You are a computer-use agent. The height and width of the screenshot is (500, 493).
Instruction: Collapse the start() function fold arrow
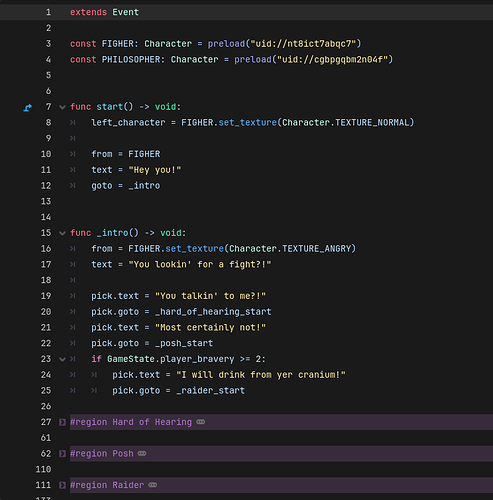tap(62, 107)
